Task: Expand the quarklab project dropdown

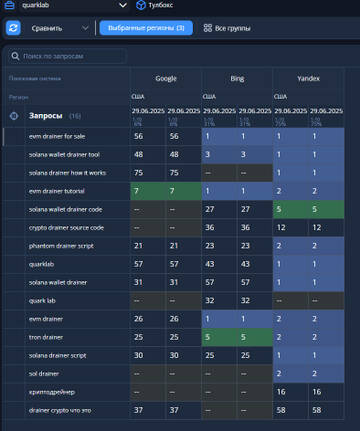Action: (x=123, y=5)
